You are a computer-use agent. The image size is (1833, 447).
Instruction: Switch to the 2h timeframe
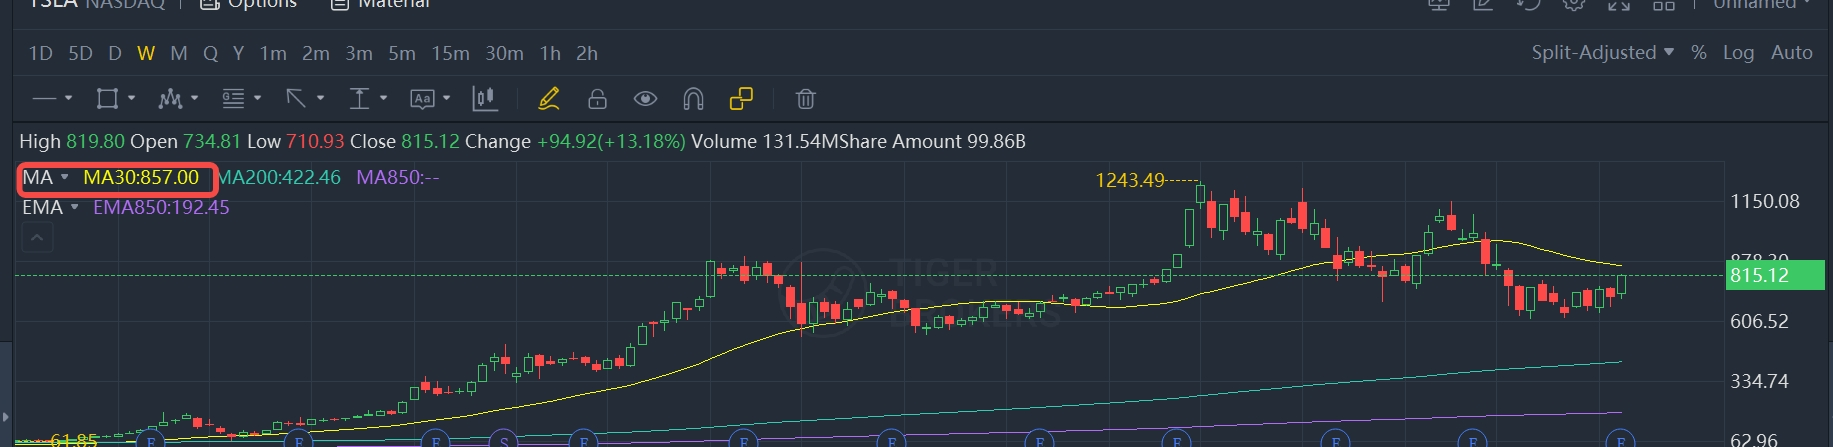[587, 53]
